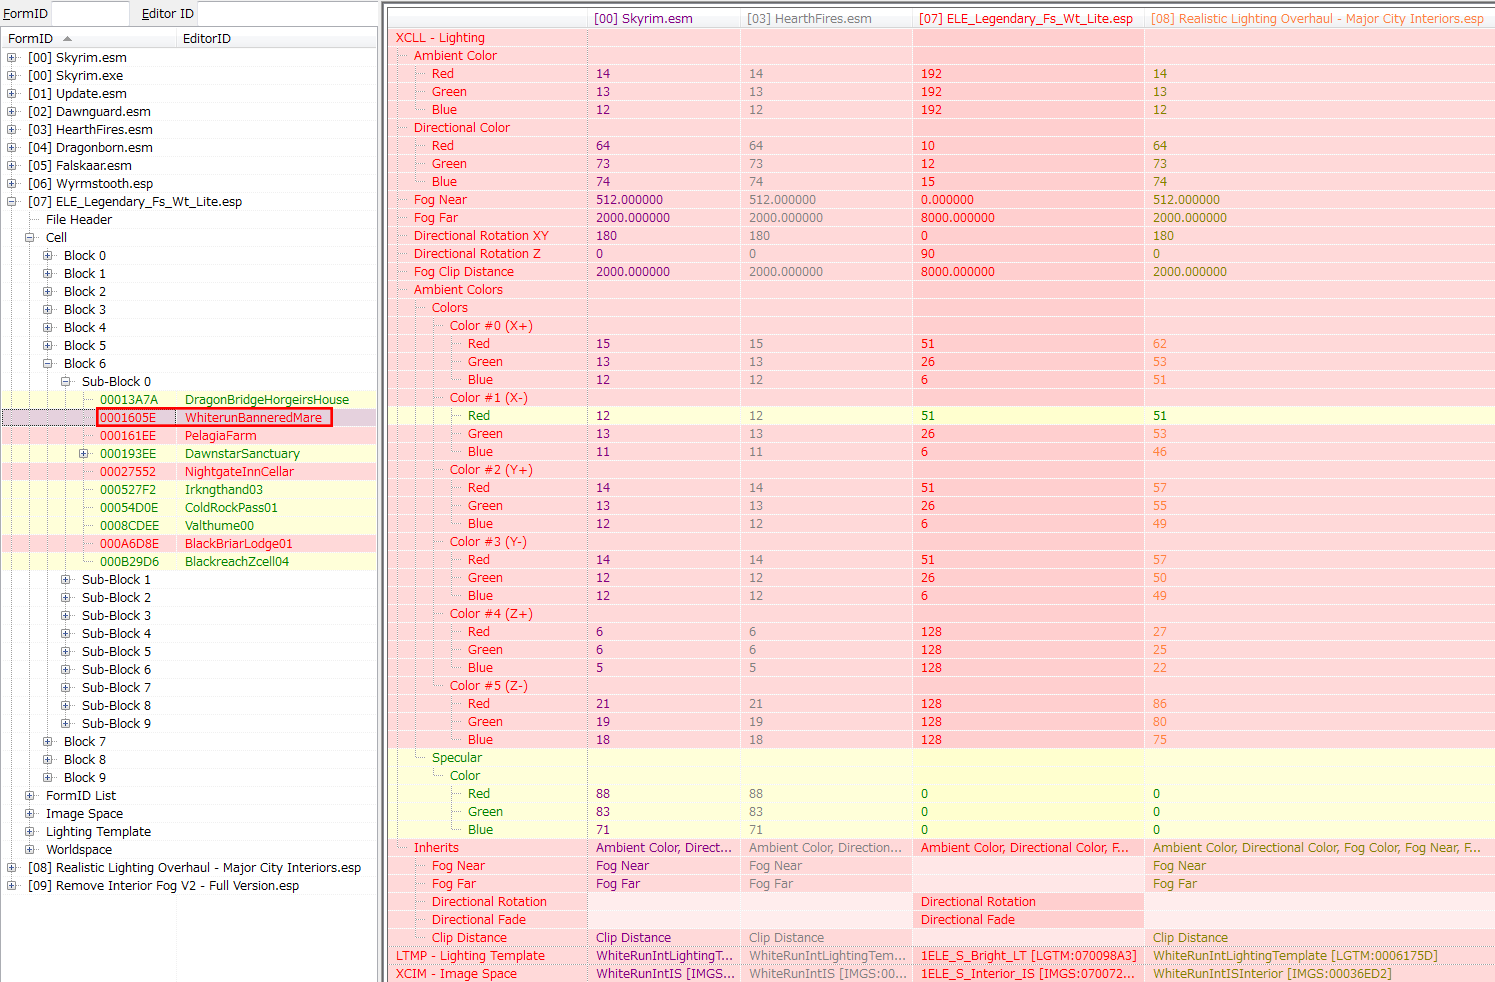Viewport: 1495px width, 982px height.
Task: Select the Irkngthand03 record
Action: click(224, 490)
